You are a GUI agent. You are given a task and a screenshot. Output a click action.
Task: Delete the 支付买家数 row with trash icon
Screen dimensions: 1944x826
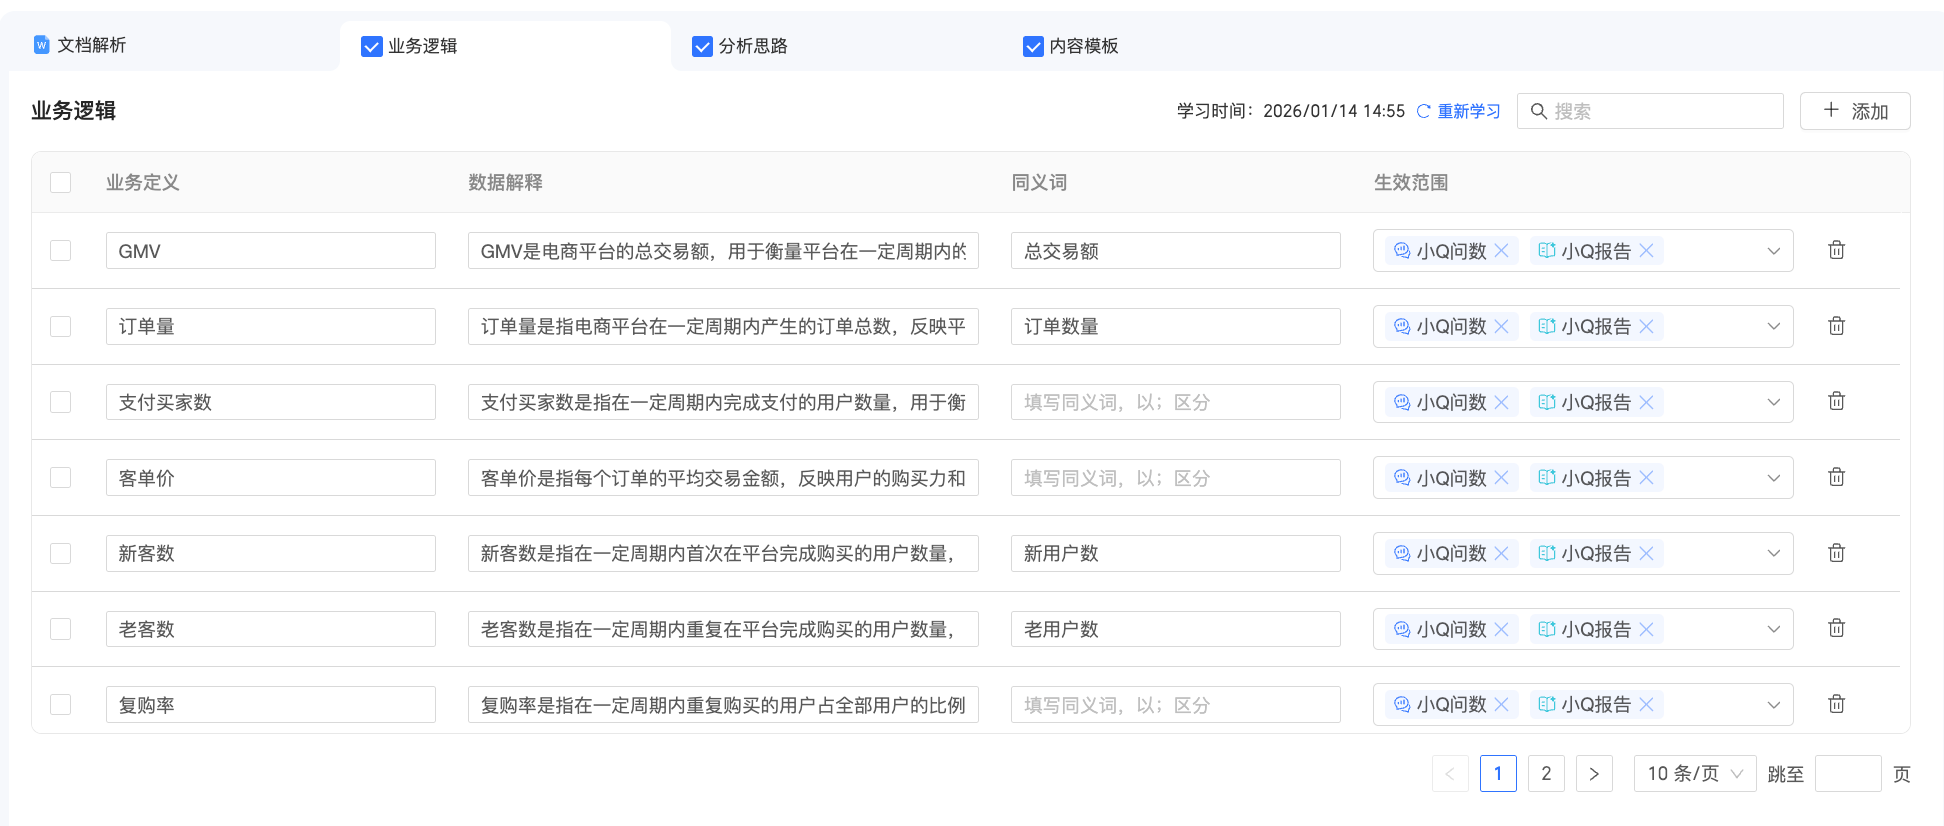point(1836,401)
